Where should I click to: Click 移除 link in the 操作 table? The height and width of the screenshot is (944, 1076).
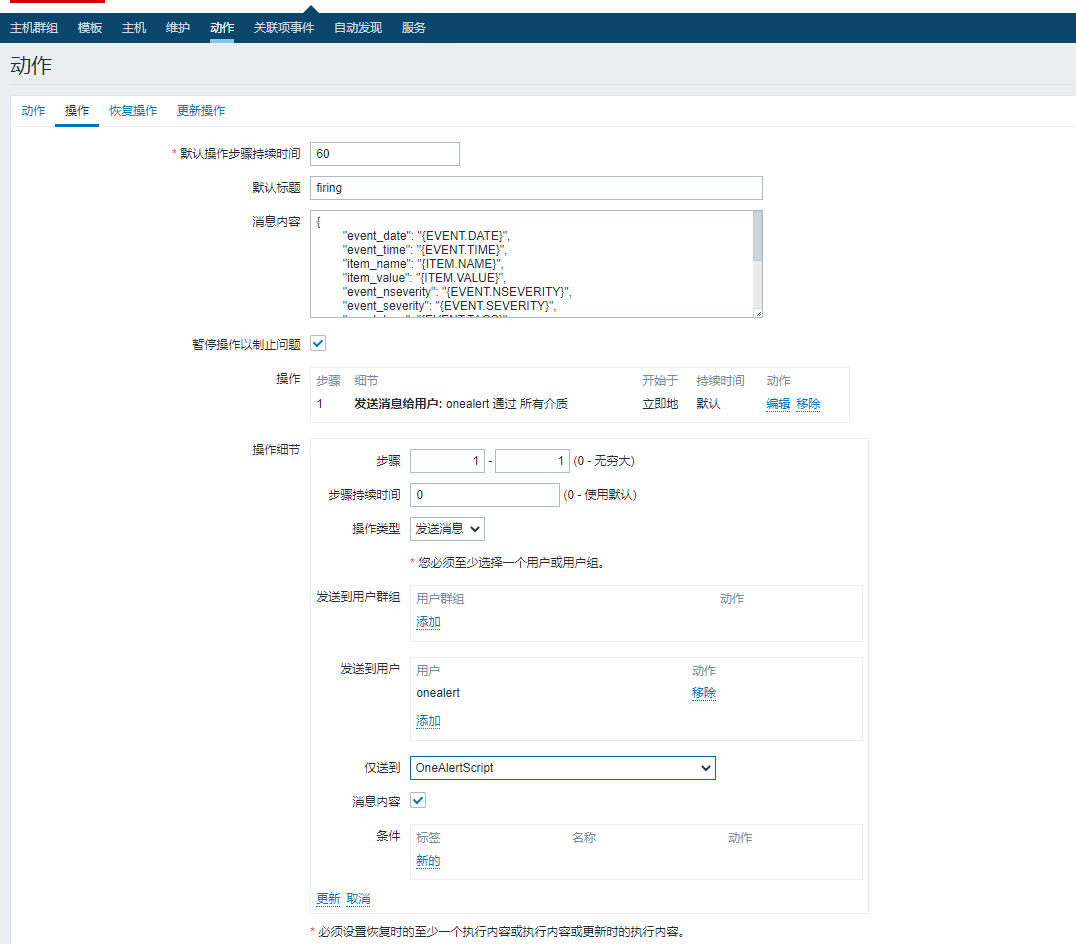(808, 404)
